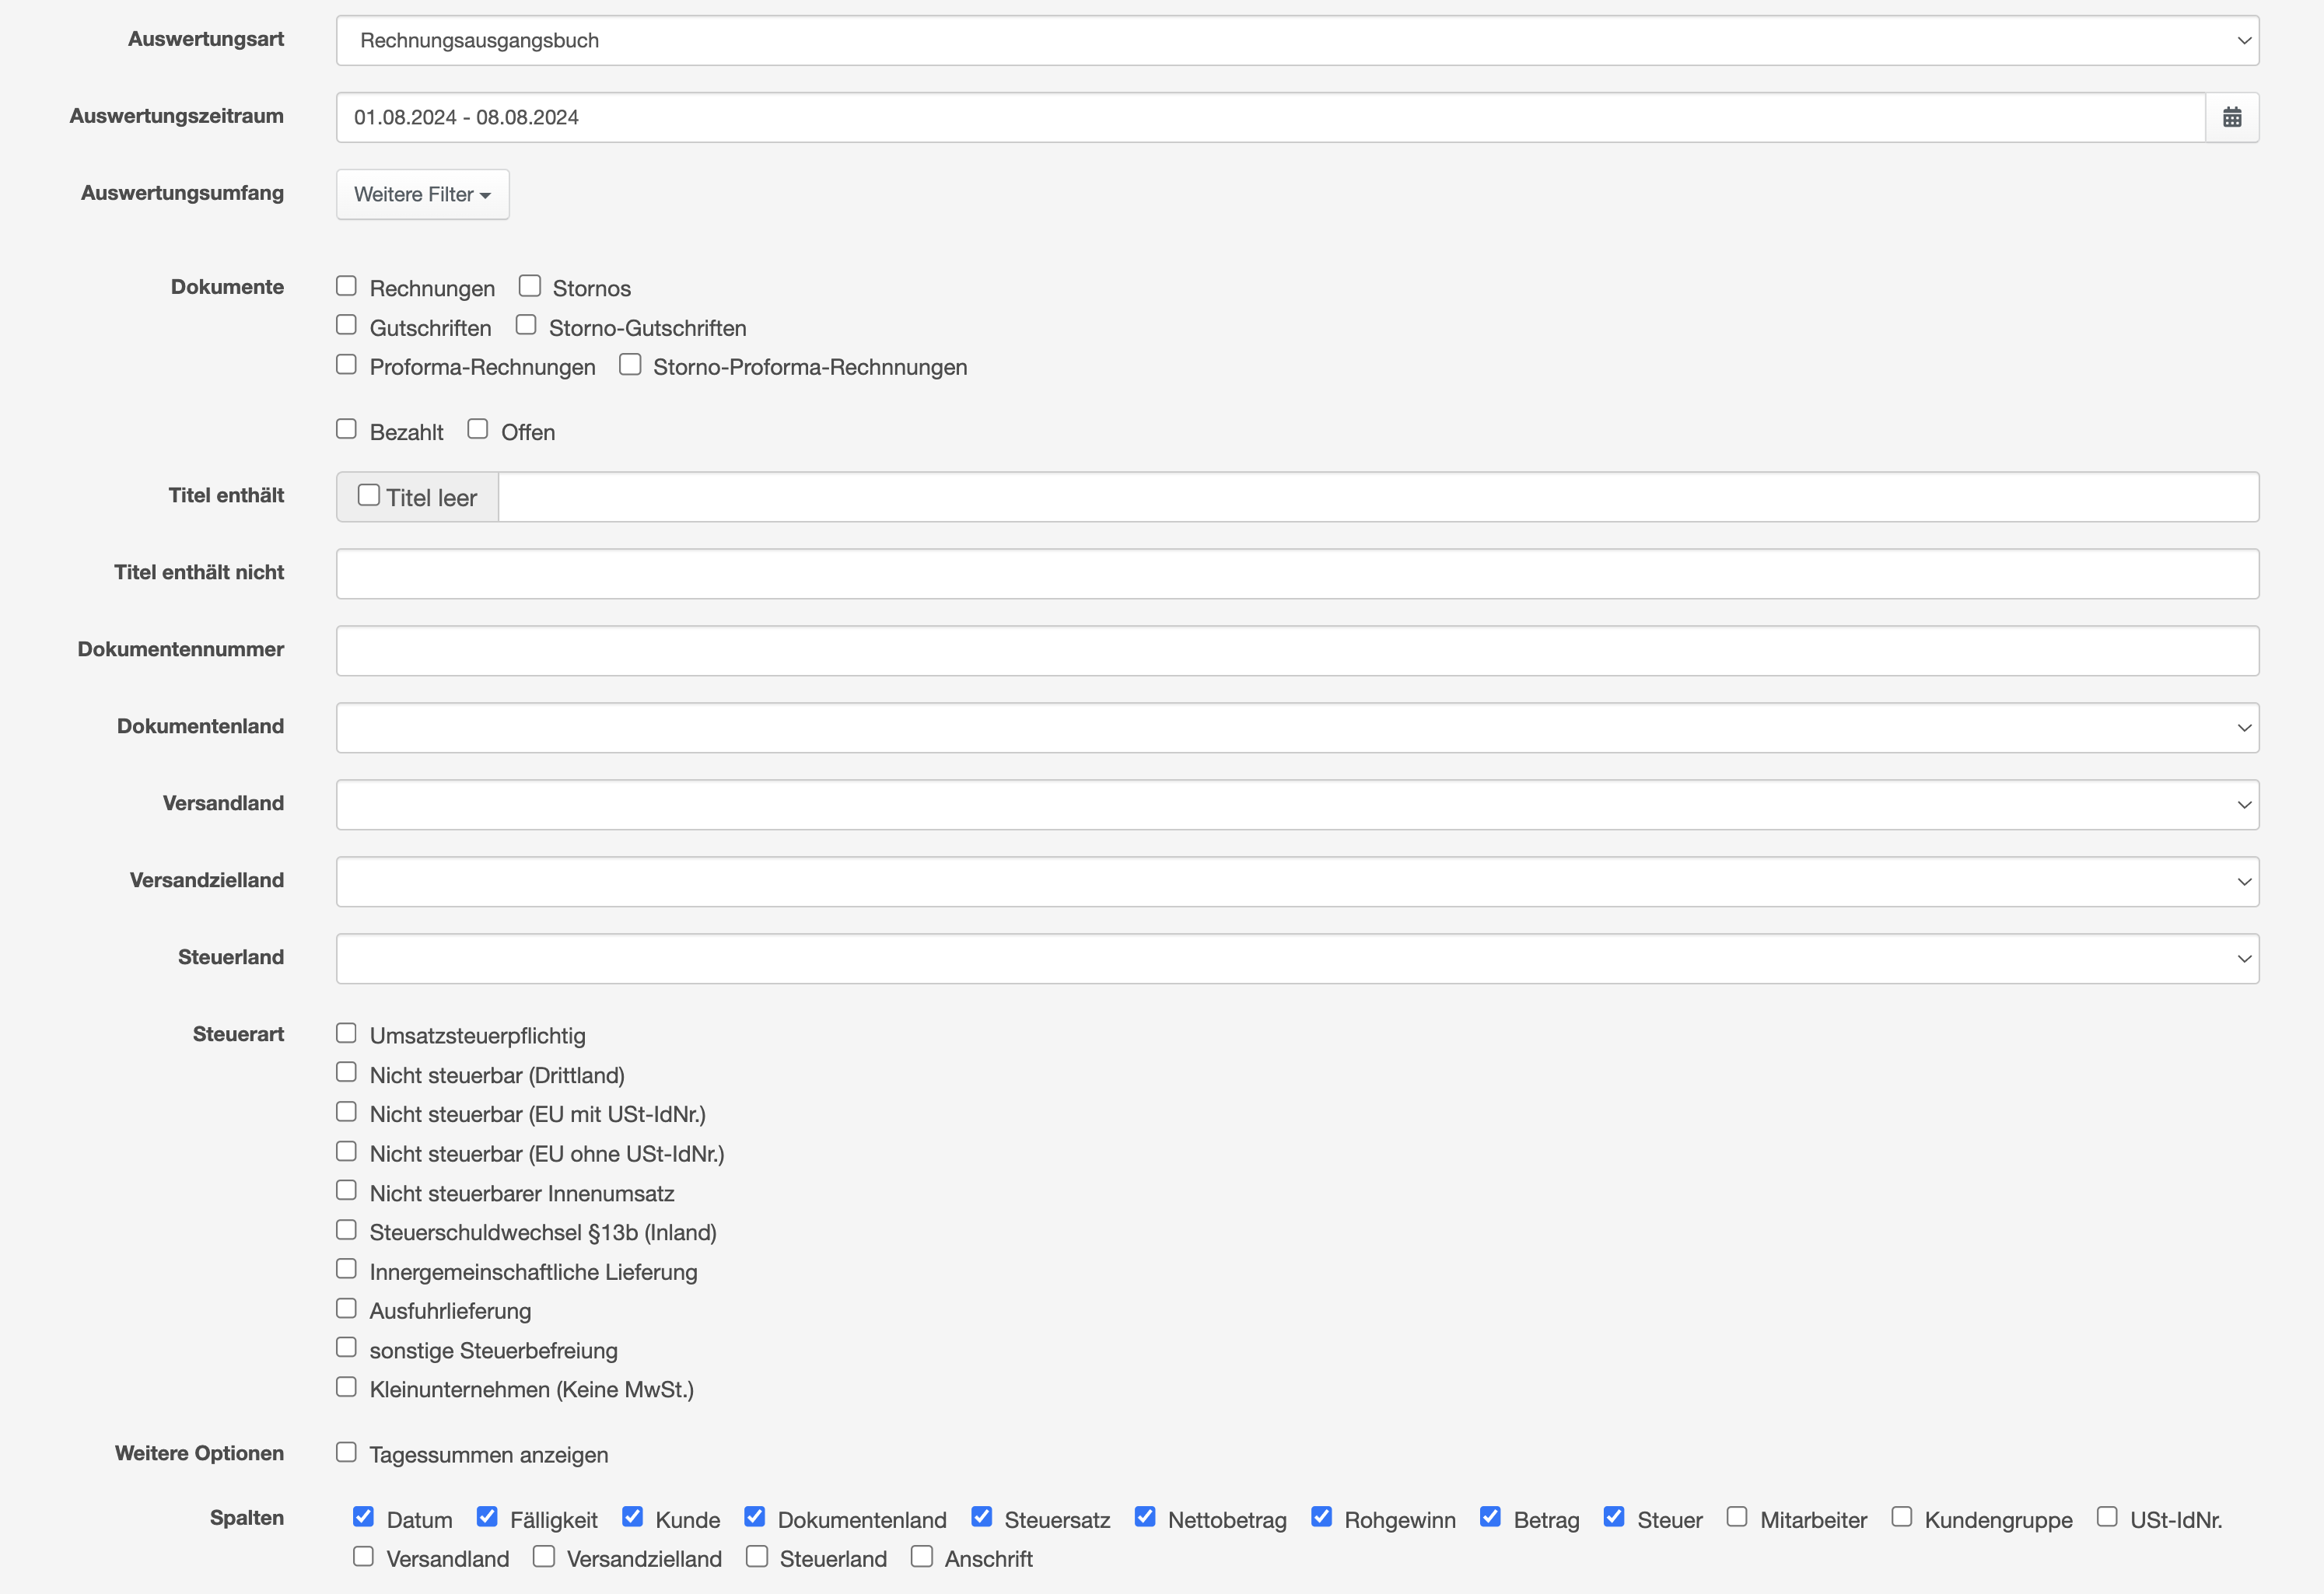Open the calendar date picker icon
The image size is (2324, 1594).
(2231, 117)
